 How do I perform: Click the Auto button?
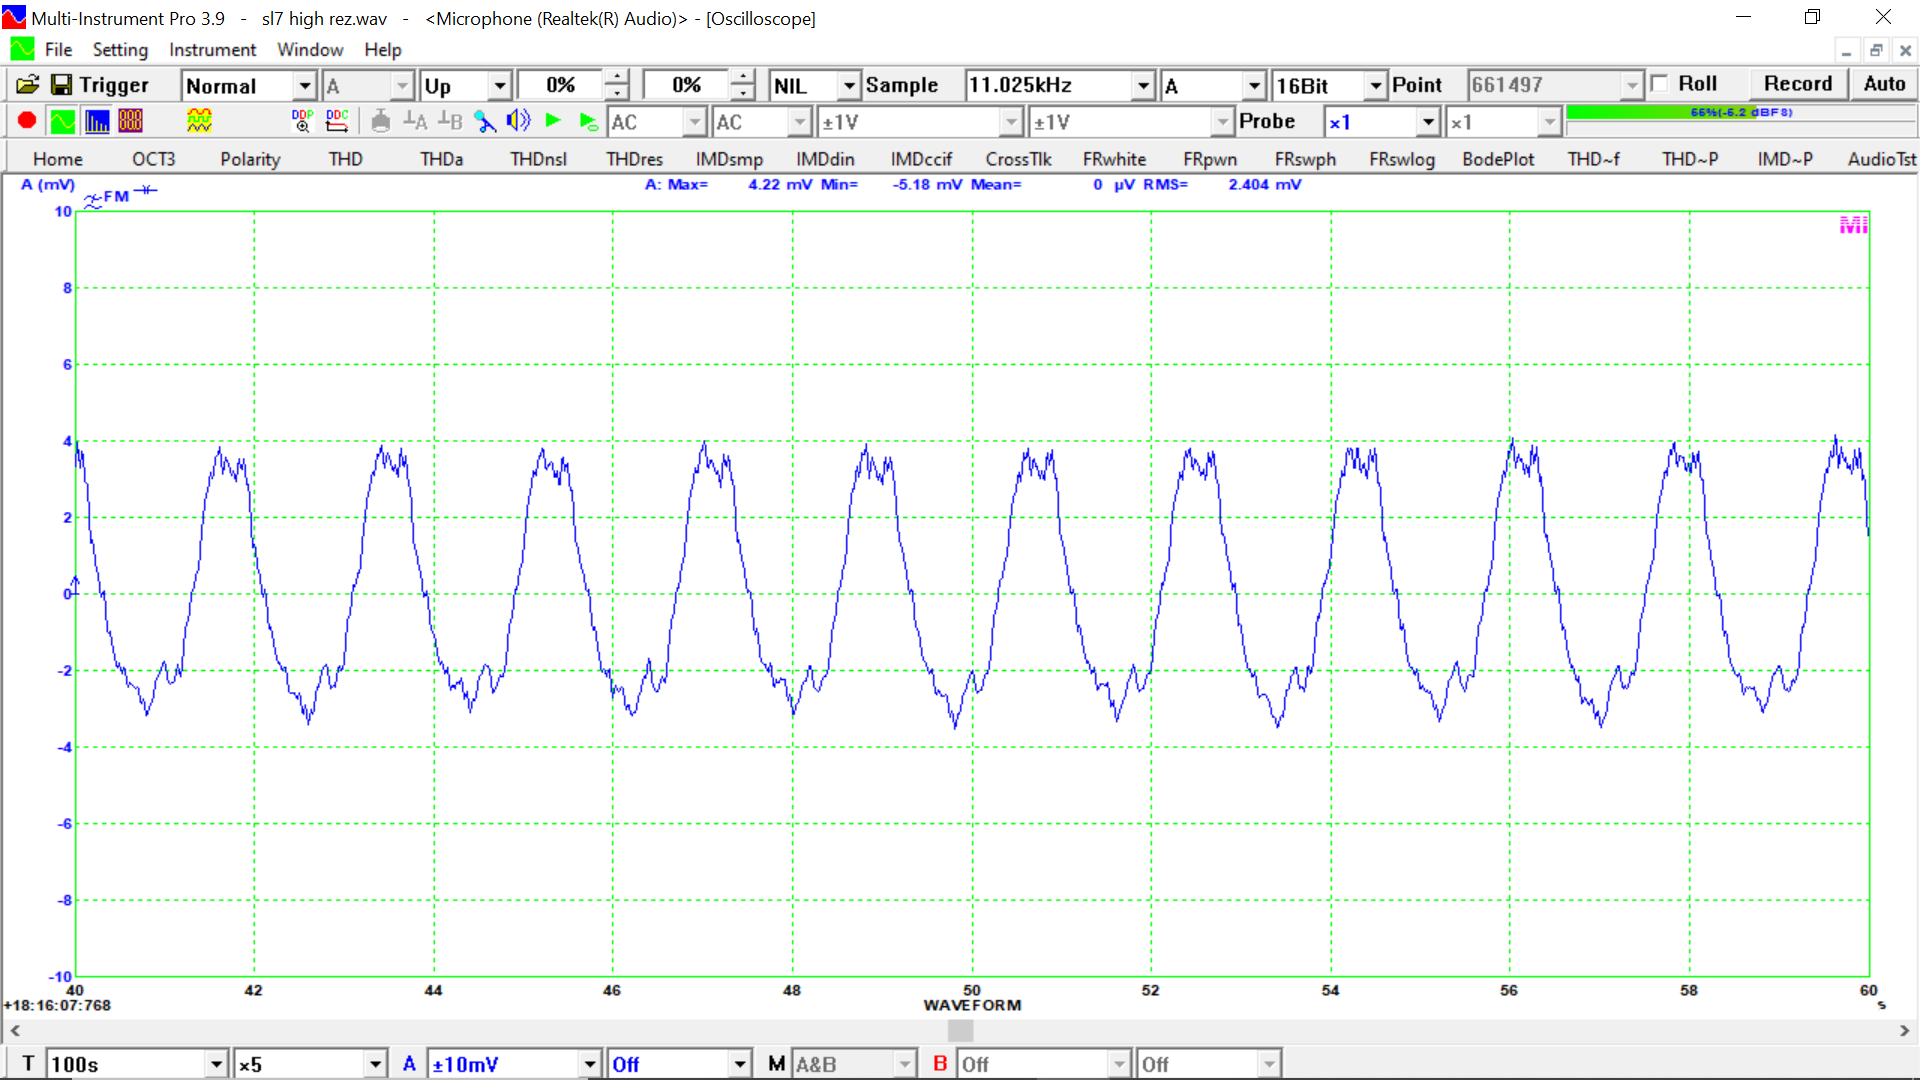[1884, 84]
